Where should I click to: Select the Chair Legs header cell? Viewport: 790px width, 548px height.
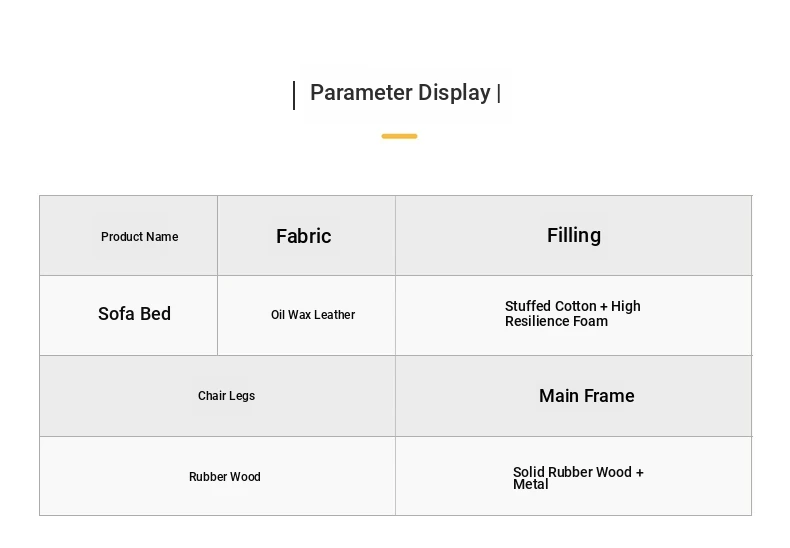tap(218, 396)
